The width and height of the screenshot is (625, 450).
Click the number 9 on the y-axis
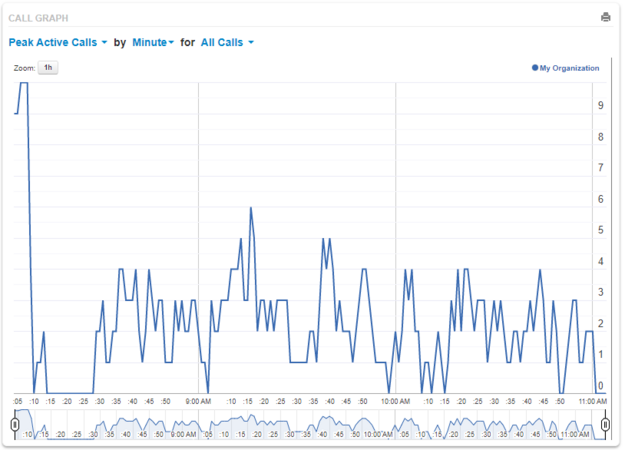tap(600, 105)
